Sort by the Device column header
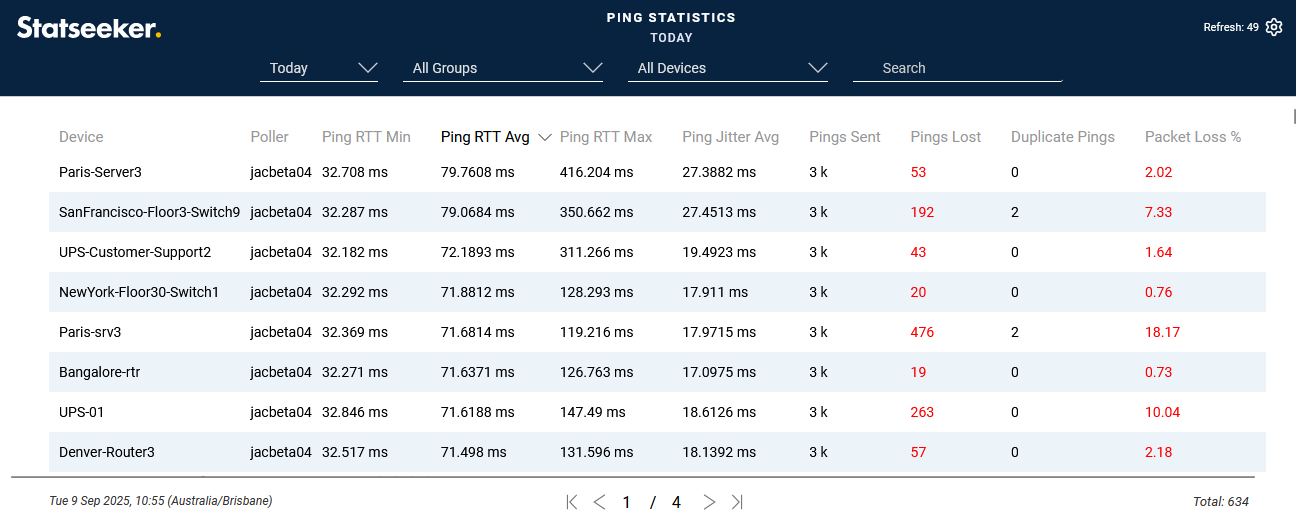1296x528 pixels. coord(81,137)
